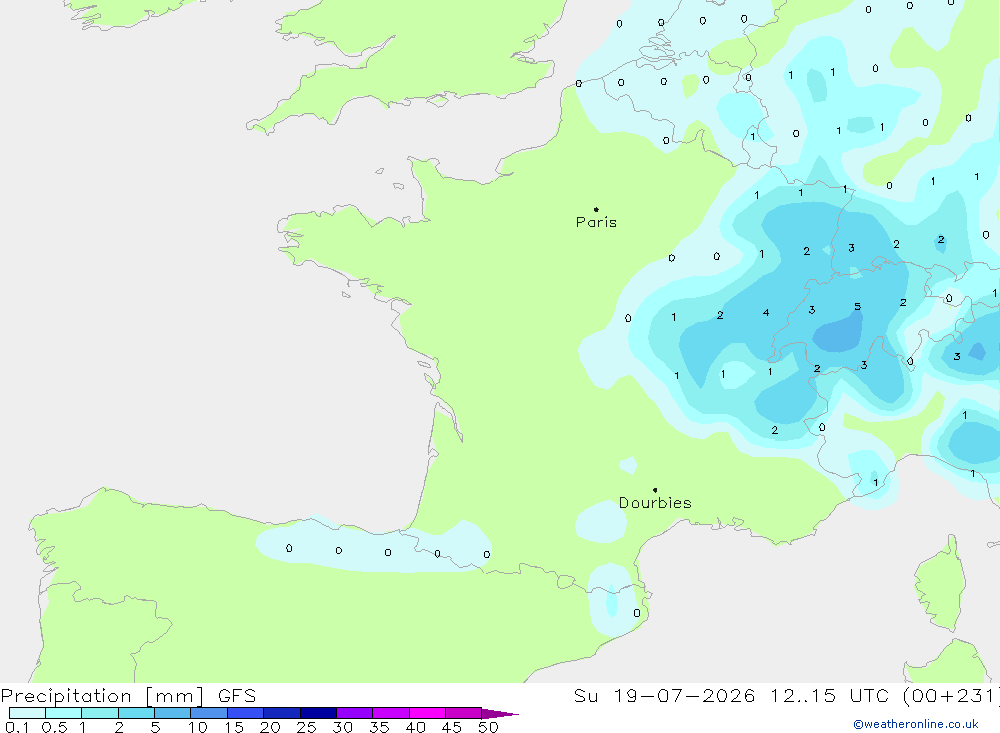Click the 'UTC (00+231)' forecast hour text
The height and width of the screenshot is (733, 1000).
pyautogui.click(x=924, y=695)
